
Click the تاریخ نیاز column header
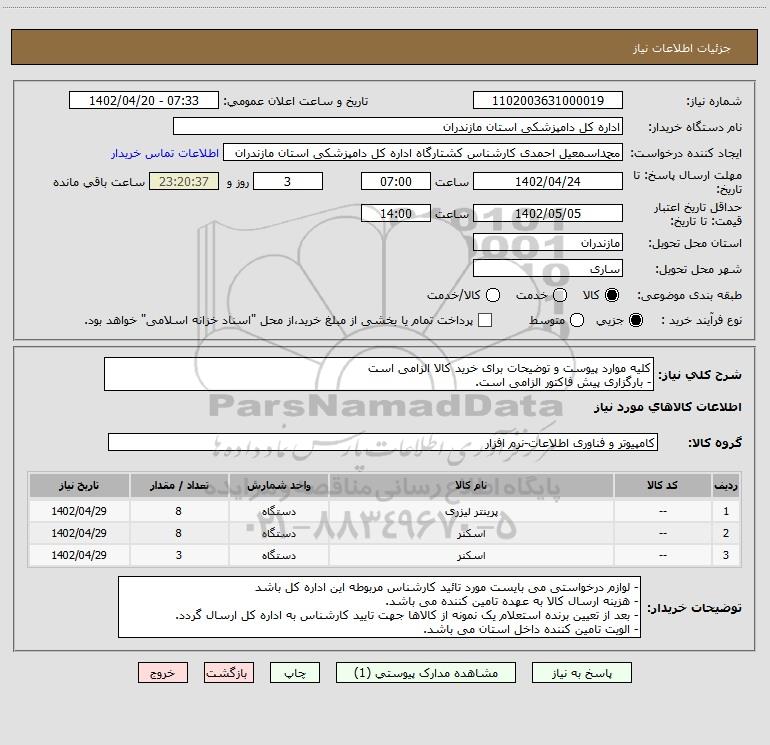pos(79,486)
